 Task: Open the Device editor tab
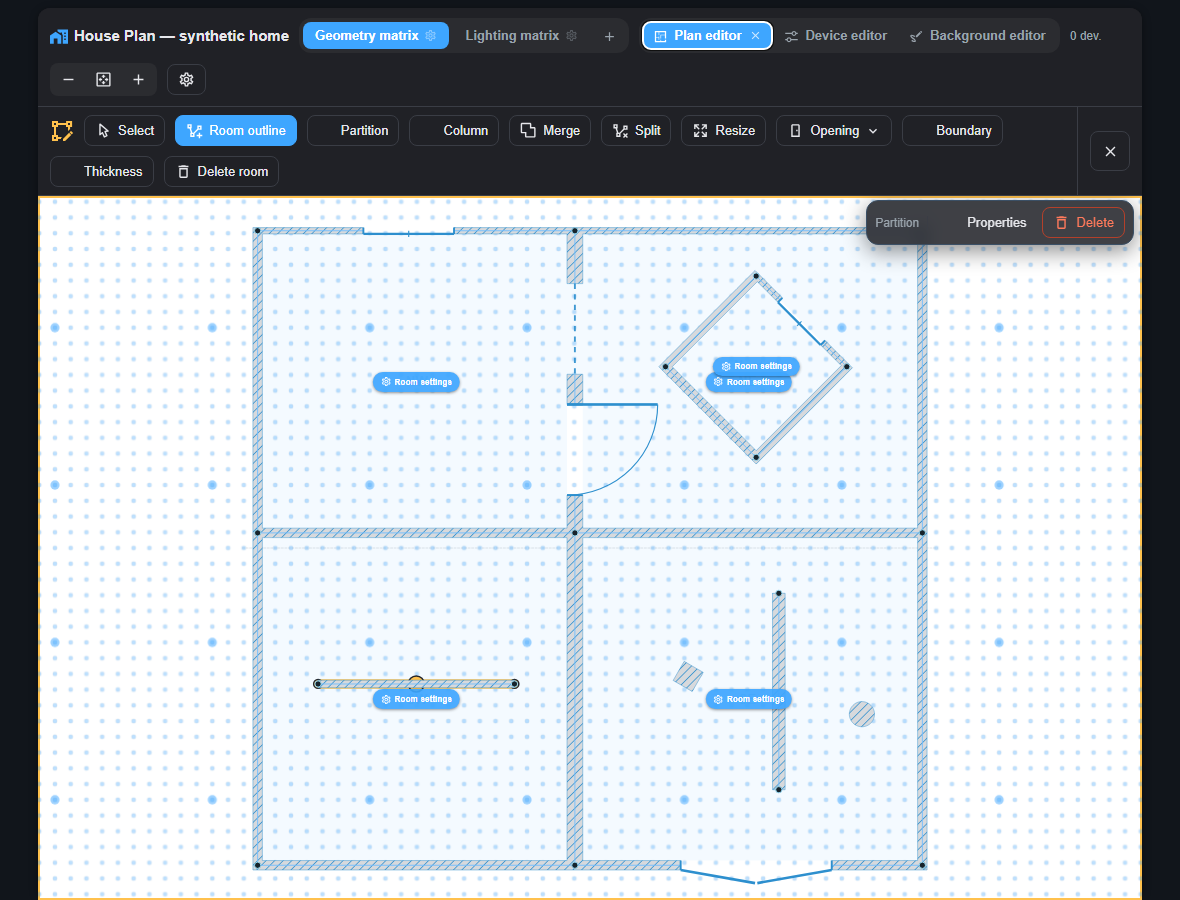[835, 35]
